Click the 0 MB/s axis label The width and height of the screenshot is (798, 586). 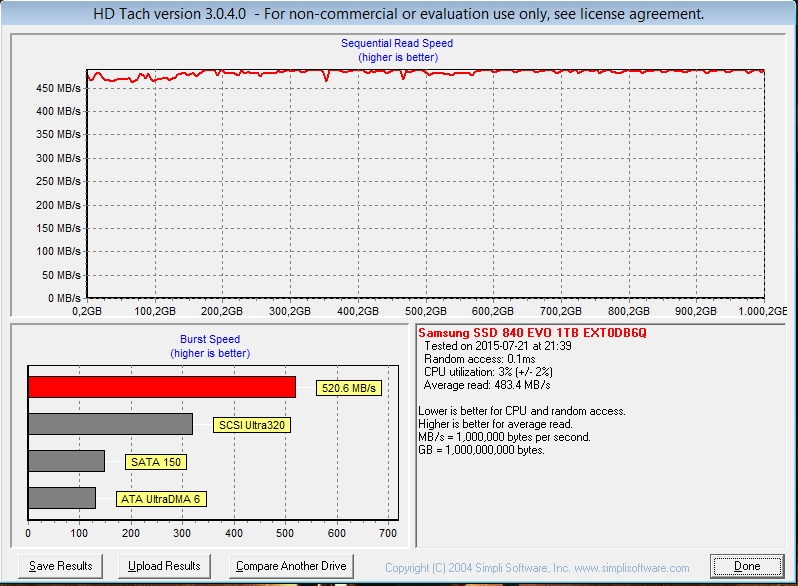[64, 298]
